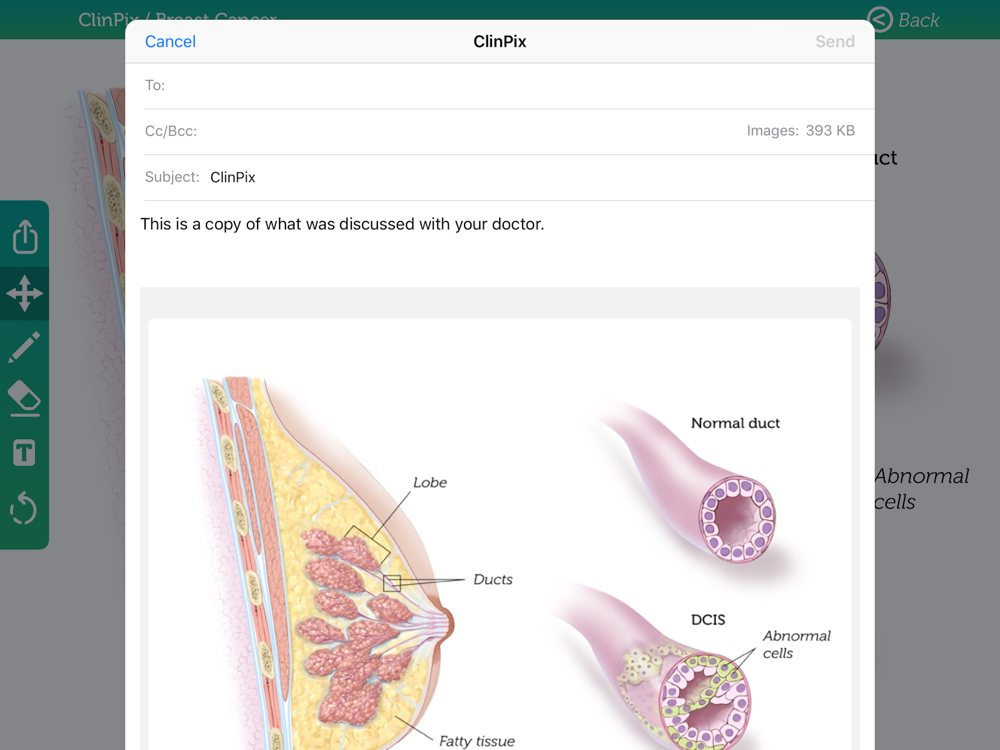Select the Text tool icon
The width and height of the screenshot is (1000, 750).
click(x=24, y=453)
